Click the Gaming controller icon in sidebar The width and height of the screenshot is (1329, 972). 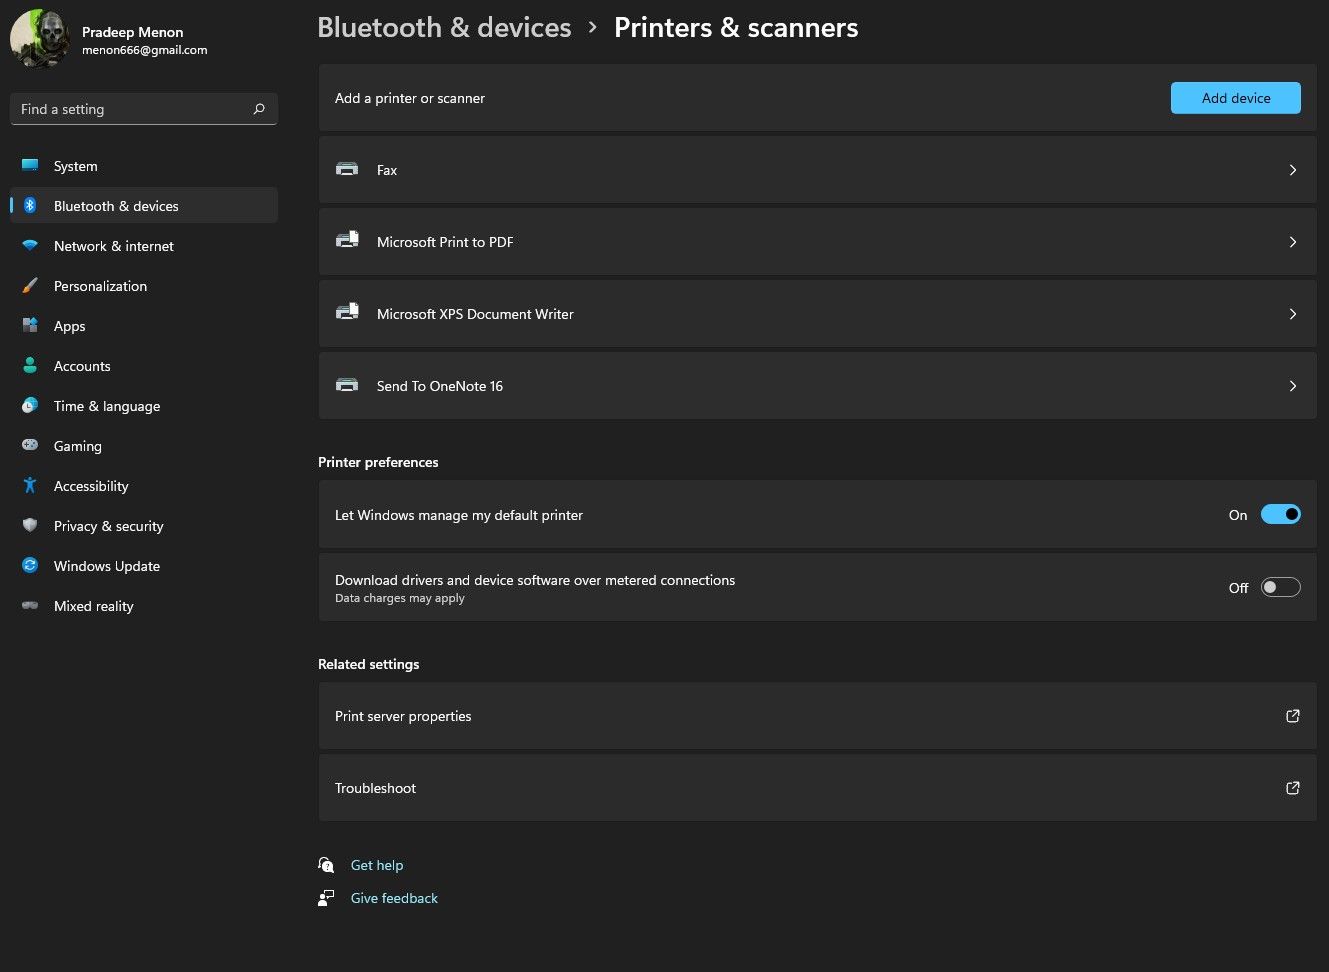pos(30,445)
